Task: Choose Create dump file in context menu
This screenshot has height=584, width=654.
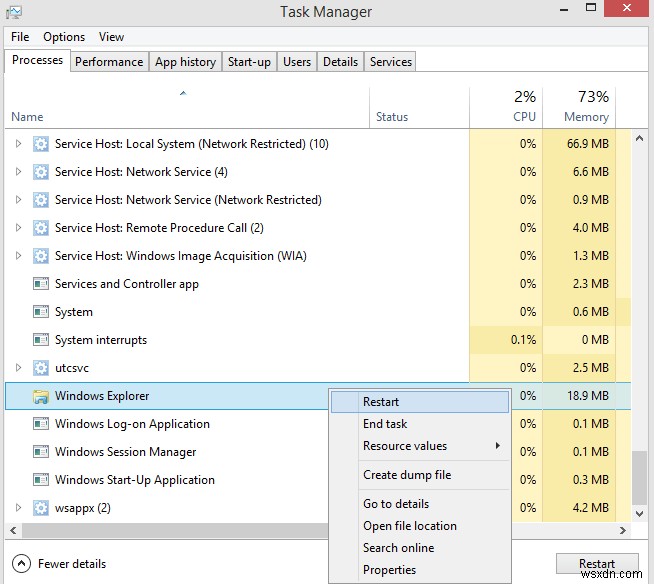Action: 420,475
